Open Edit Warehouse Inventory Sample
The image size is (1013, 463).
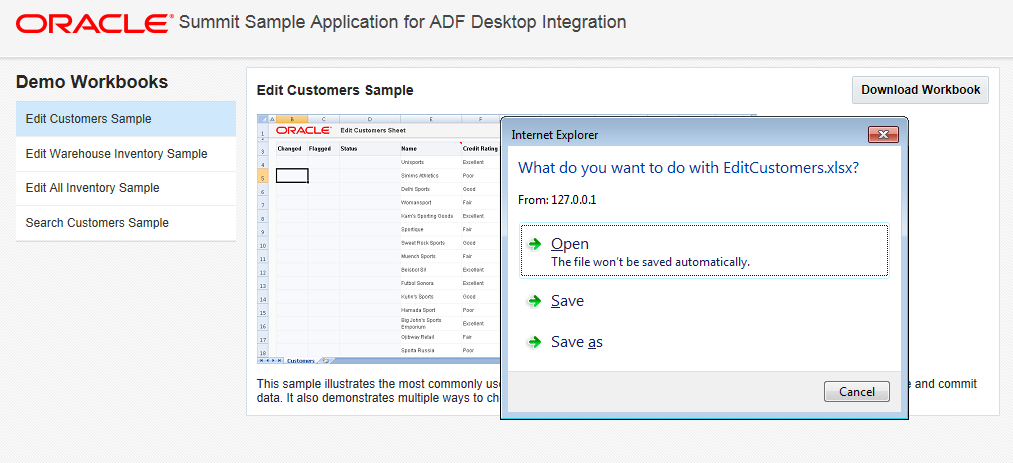point(126,154)
